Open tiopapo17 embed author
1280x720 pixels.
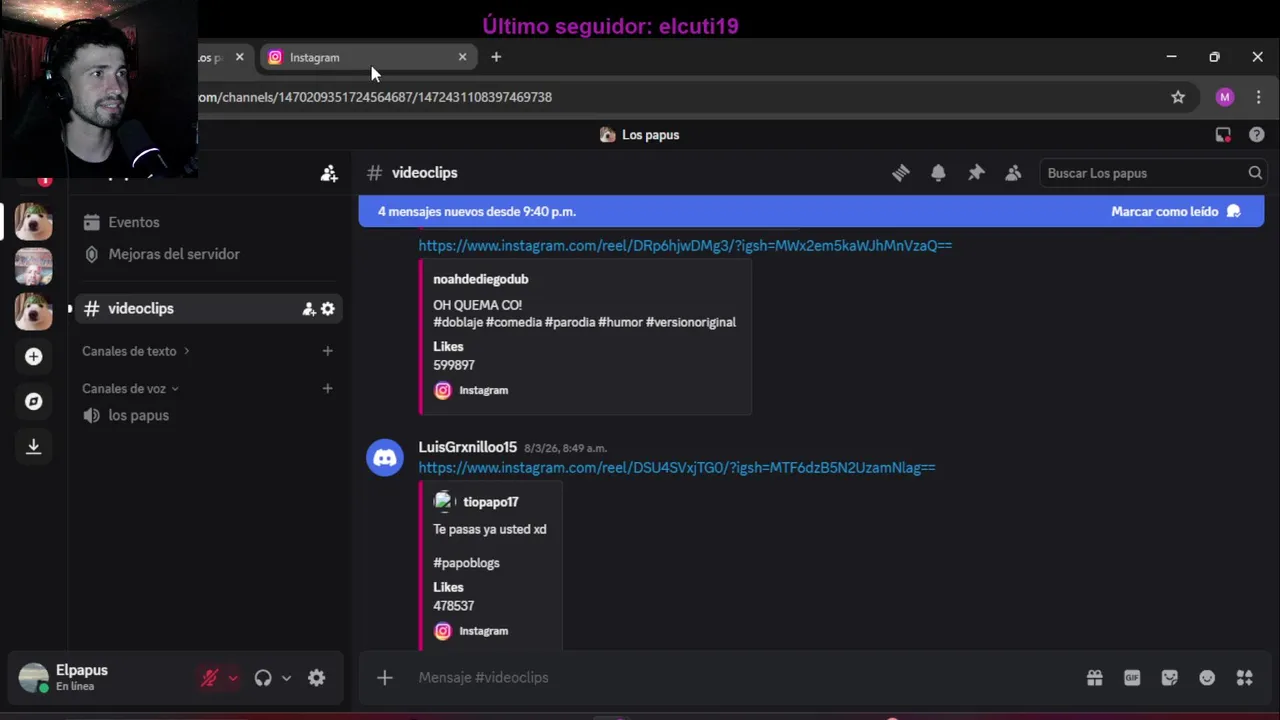point(490,502)
